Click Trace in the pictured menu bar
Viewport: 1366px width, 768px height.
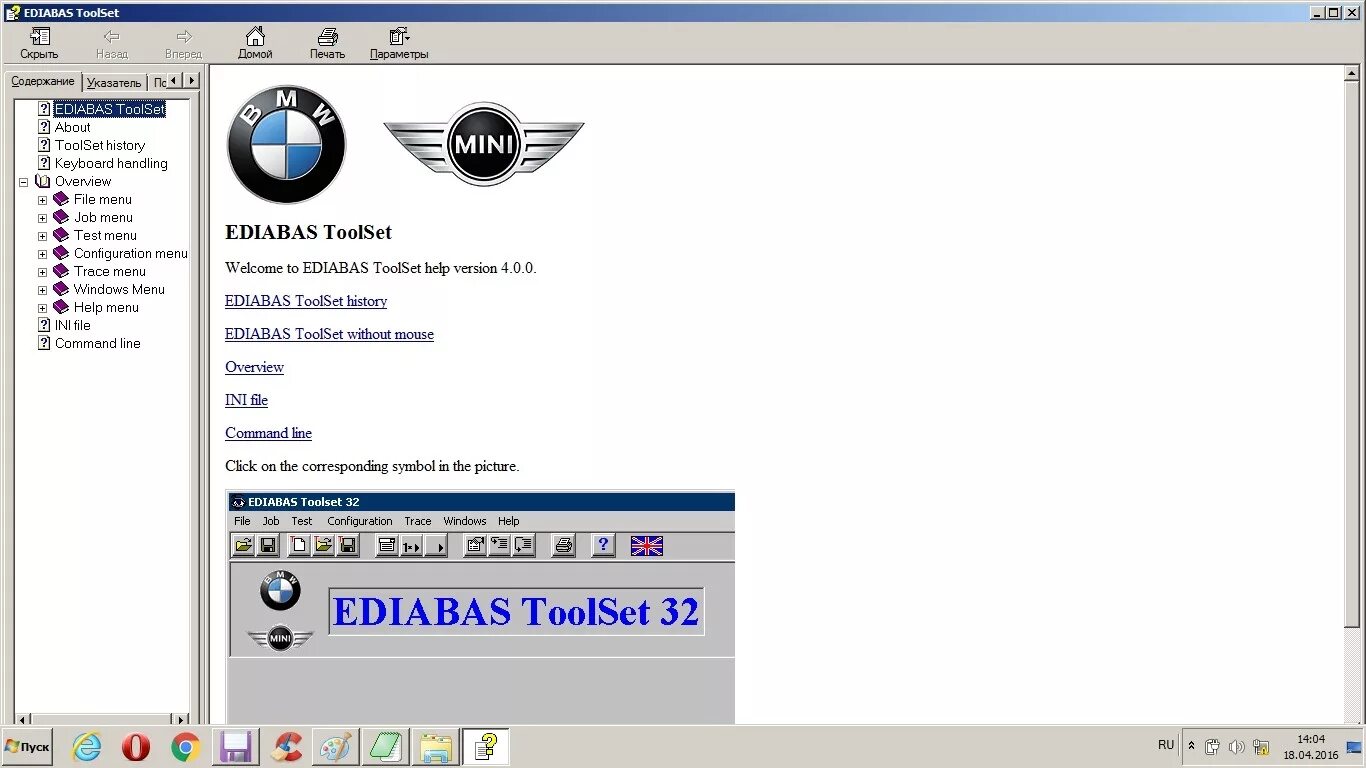pyautogui.click(x=418, y=521)
